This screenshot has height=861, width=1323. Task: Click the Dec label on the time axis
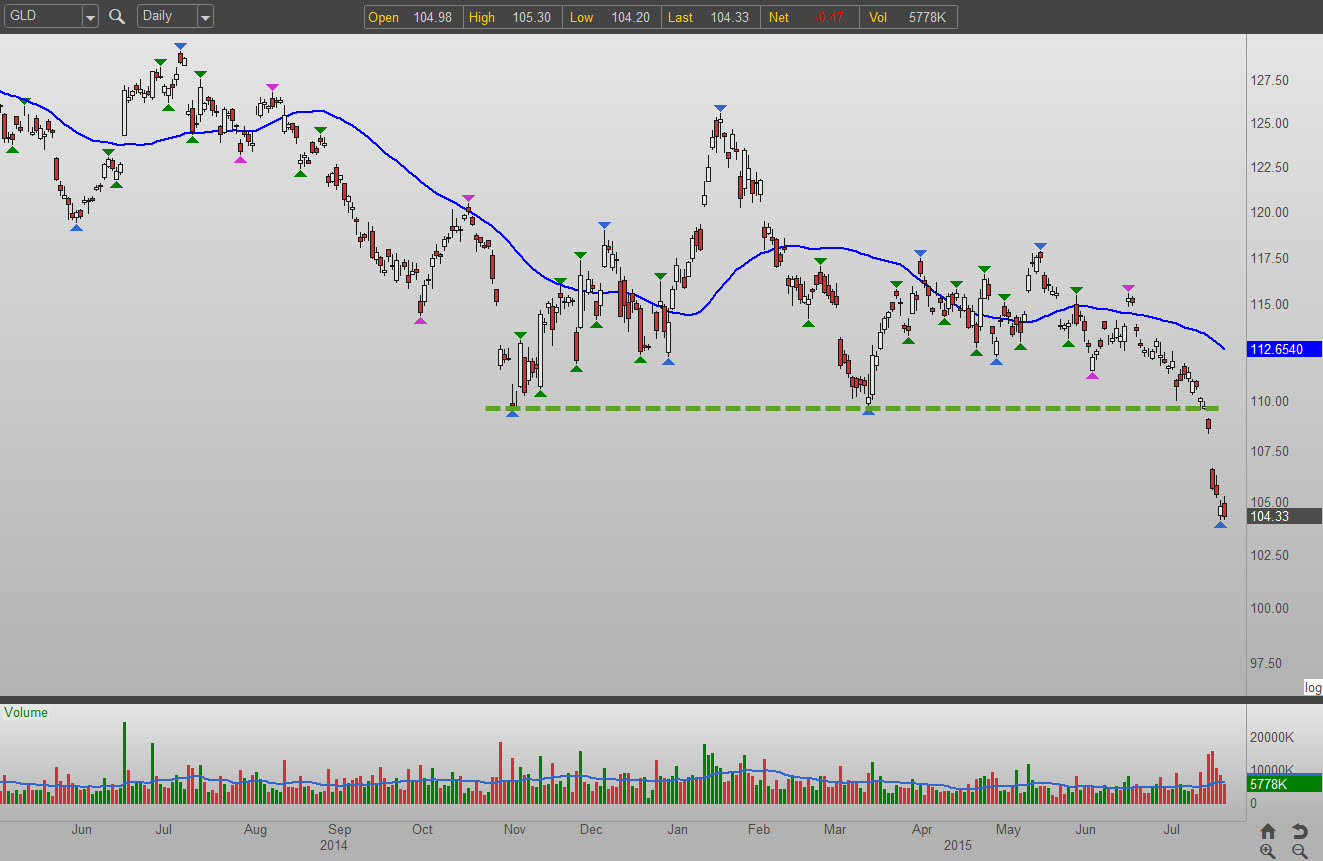(591, 829)
